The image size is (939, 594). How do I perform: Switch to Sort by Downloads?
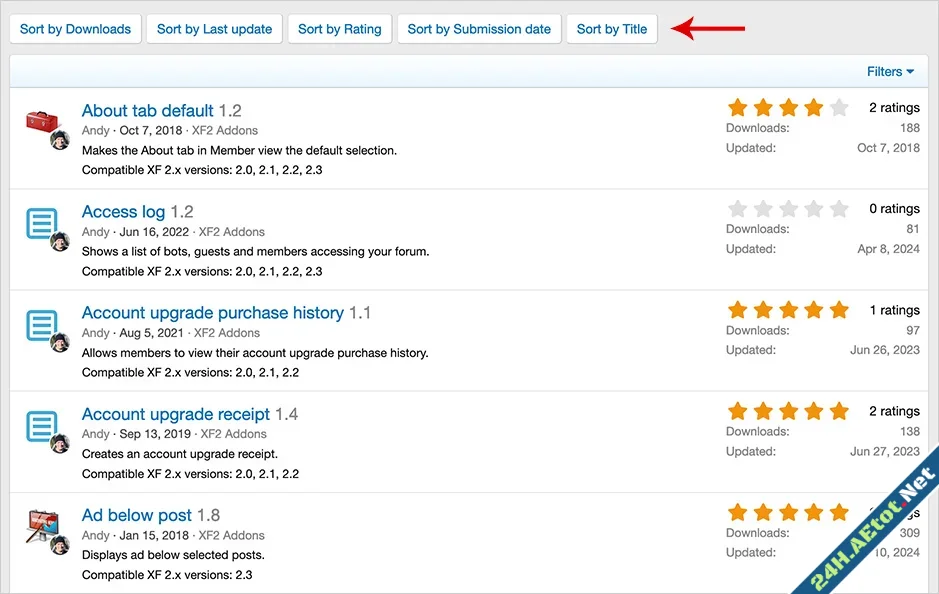point(75,29)
